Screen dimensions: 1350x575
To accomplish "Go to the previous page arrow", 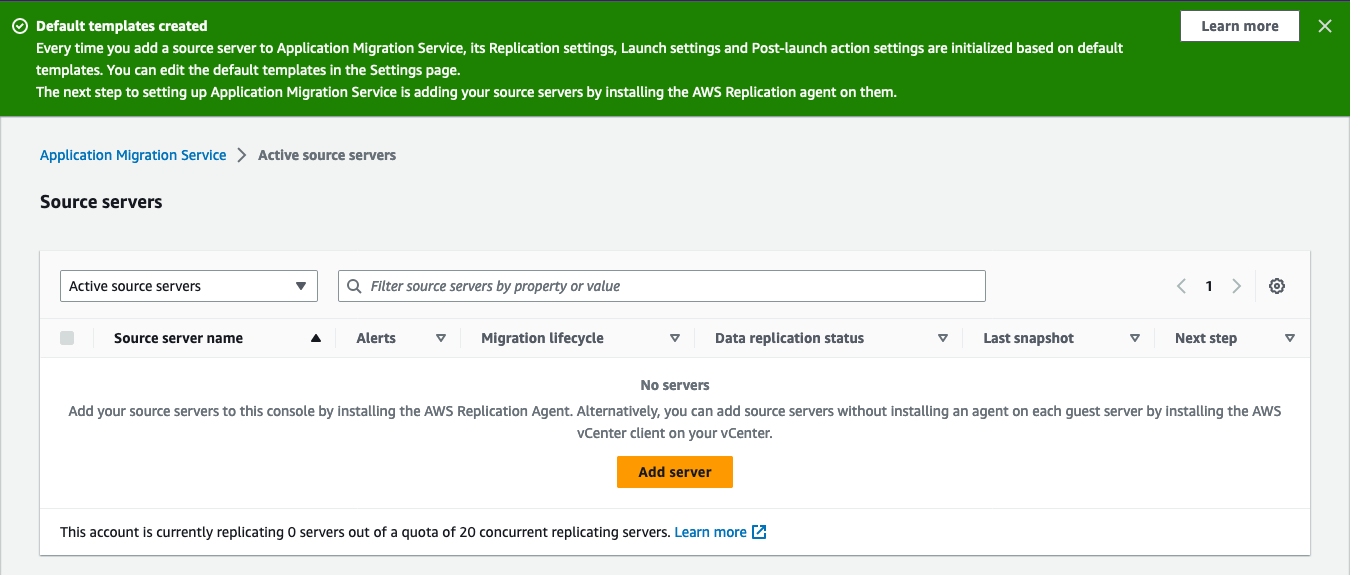I will click(x=1182, y=286).
